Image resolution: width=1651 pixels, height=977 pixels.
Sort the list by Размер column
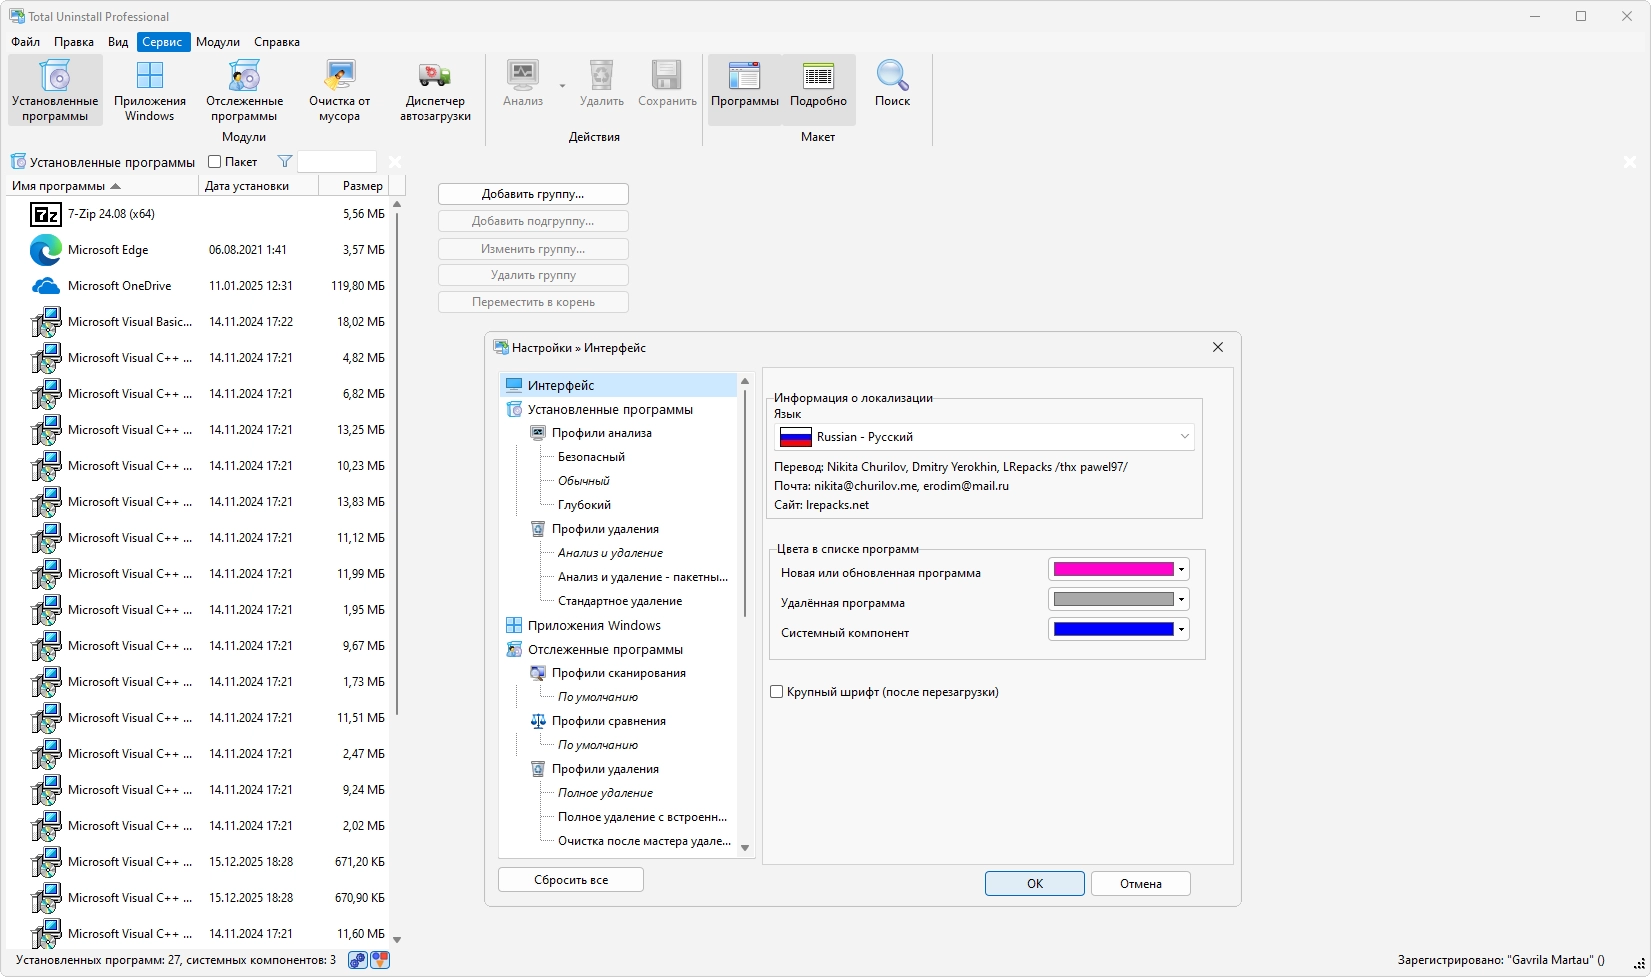[353, 186]
